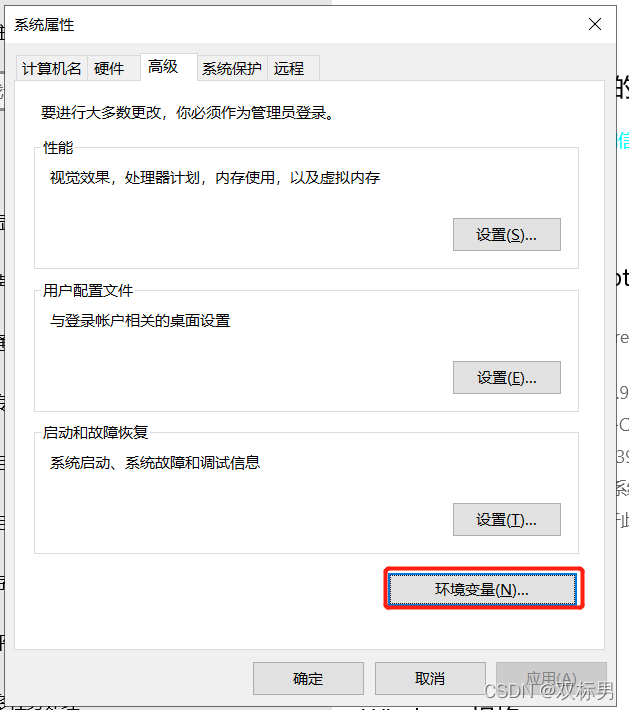629x710 pixels.
Task: Click the administrator notice 要进行大多数更改
Action: (187, 112)
